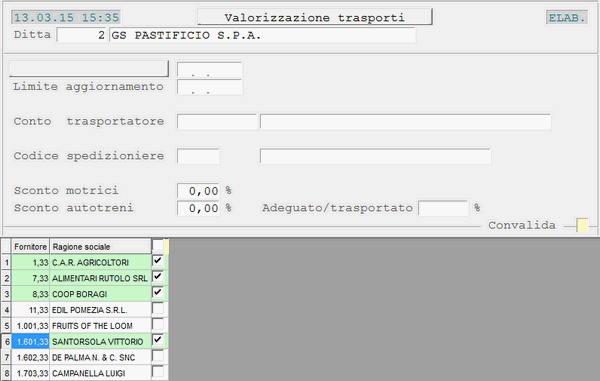Select the C.A.R. AGRICOLTORI name cell

pyautogui.click(x=100, y=262)
